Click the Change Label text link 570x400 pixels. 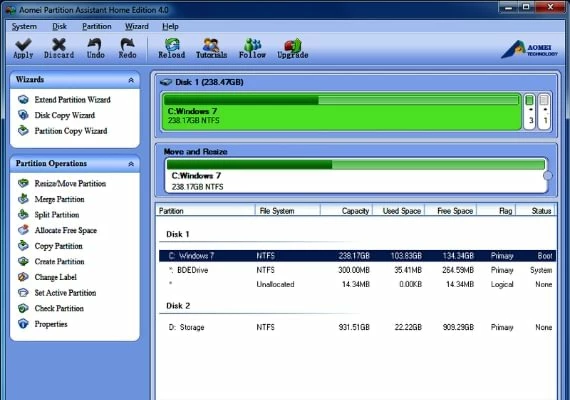[56, 277]
